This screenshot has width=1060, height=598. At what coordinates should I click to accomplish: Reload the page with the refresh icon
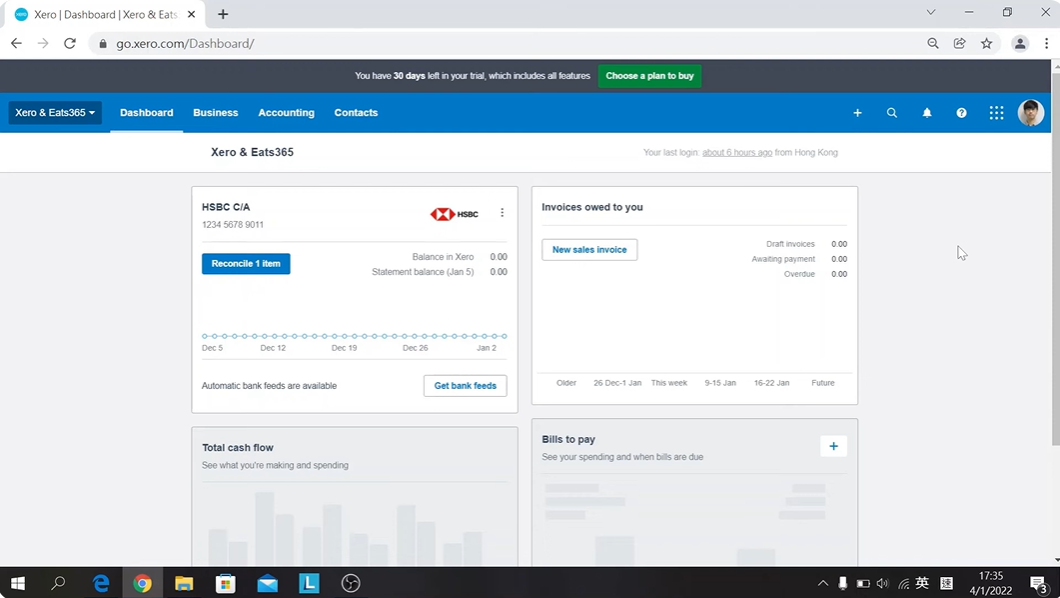click(70, 43)
